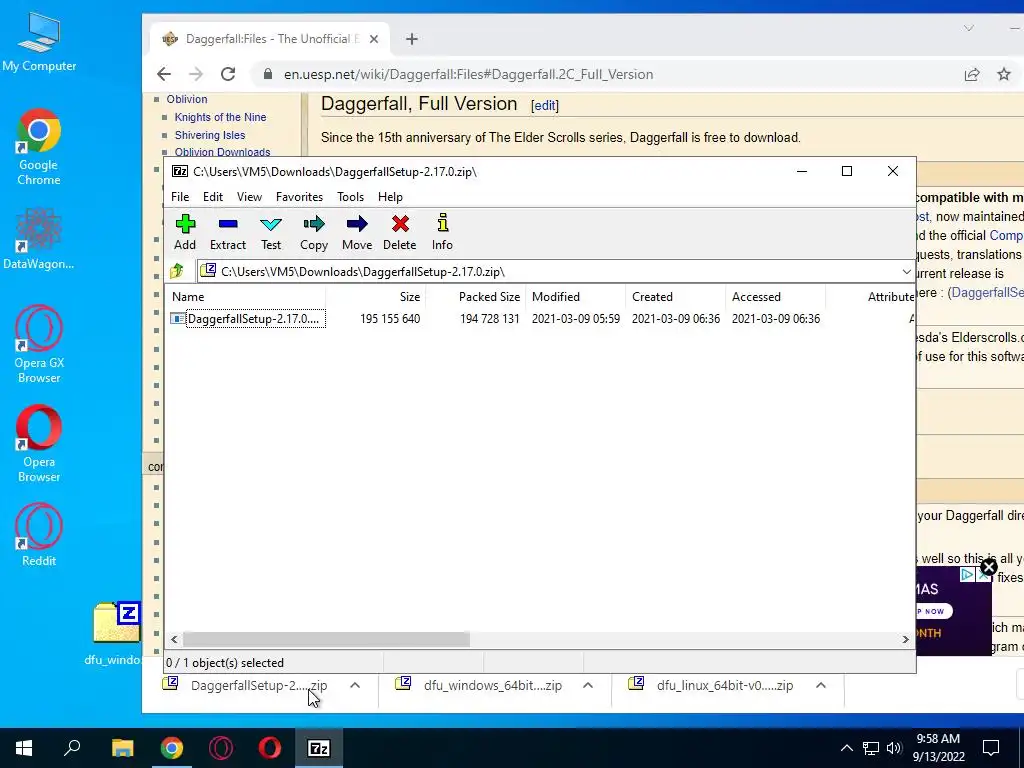Go back in Chrome

point(164,74)
